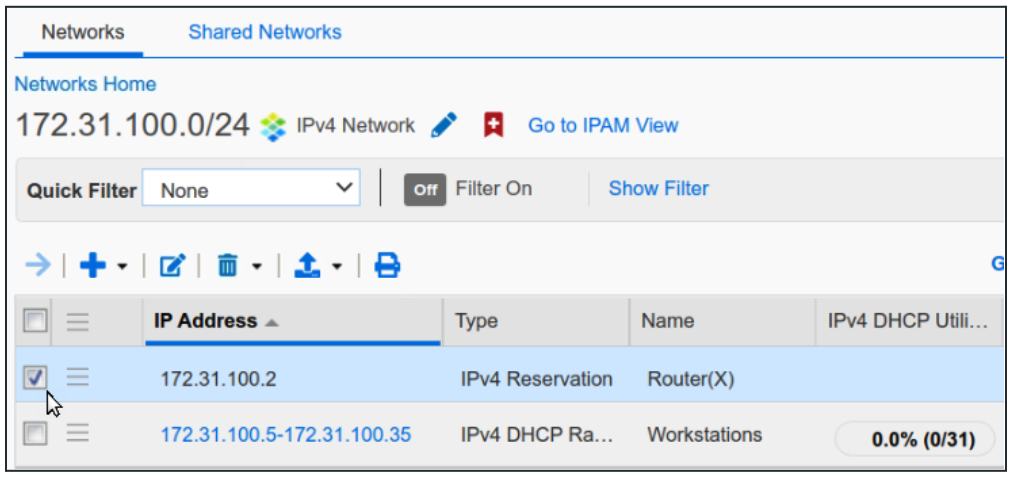Switch to the Shared Networks tab
This screenshot has width=1013, height=480.
265,32
